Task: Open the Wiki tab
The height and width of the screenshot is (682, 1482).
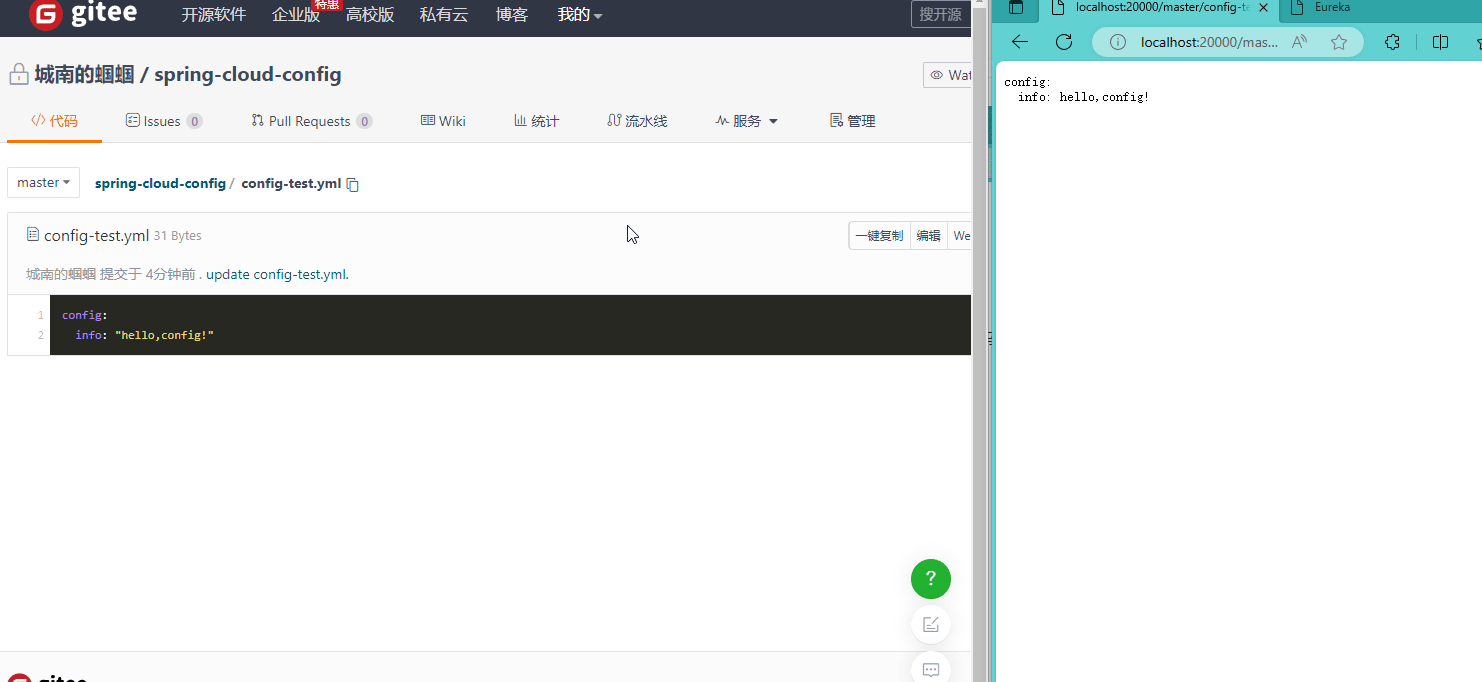Action: (x=443, y=121)
